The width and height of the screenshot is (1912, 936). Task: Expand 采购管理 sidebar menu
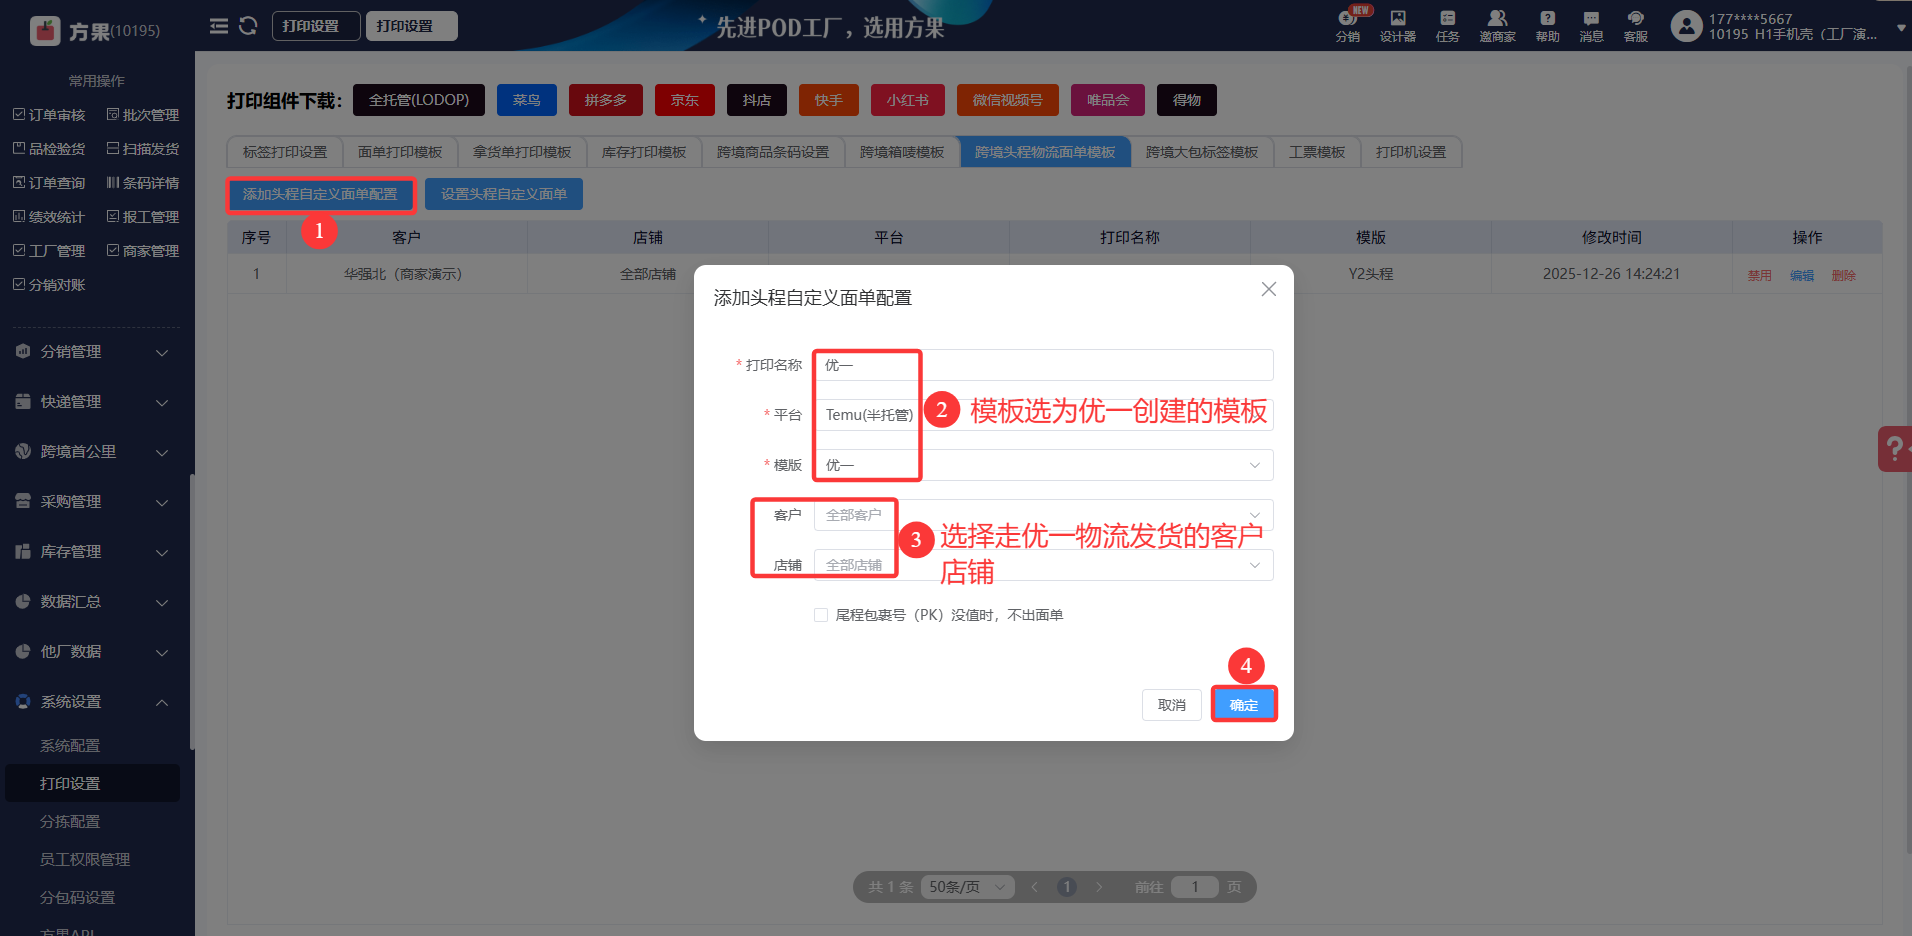tap(92, 502)
